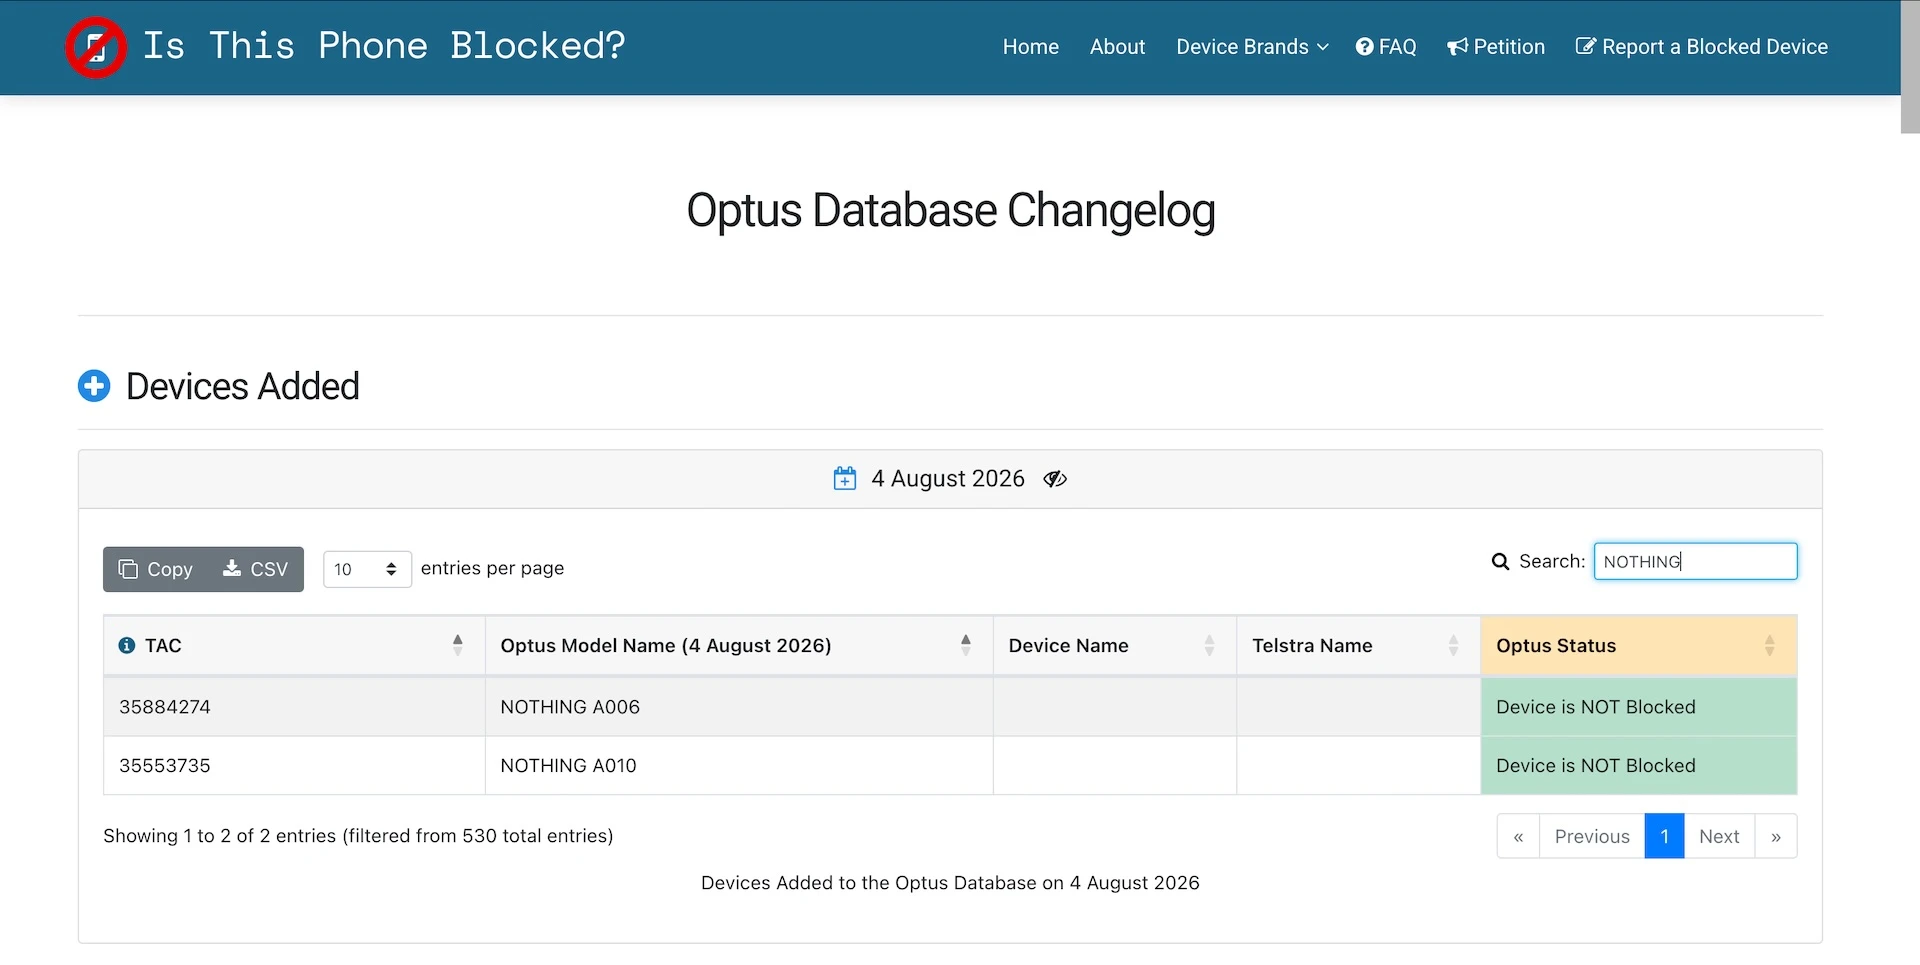The image size is (1920, 965).
Task: Click the status cell for NOTHING A010
Action: (1639, 766)
